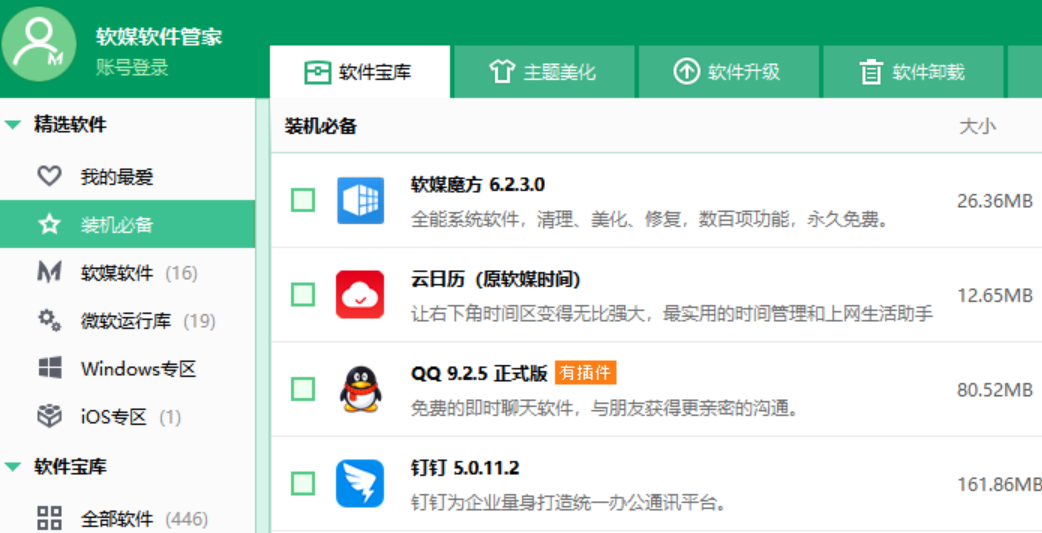1042x533 pixels.
Task: Click the 161.86MB size value
Action: (x=999, y=484)
